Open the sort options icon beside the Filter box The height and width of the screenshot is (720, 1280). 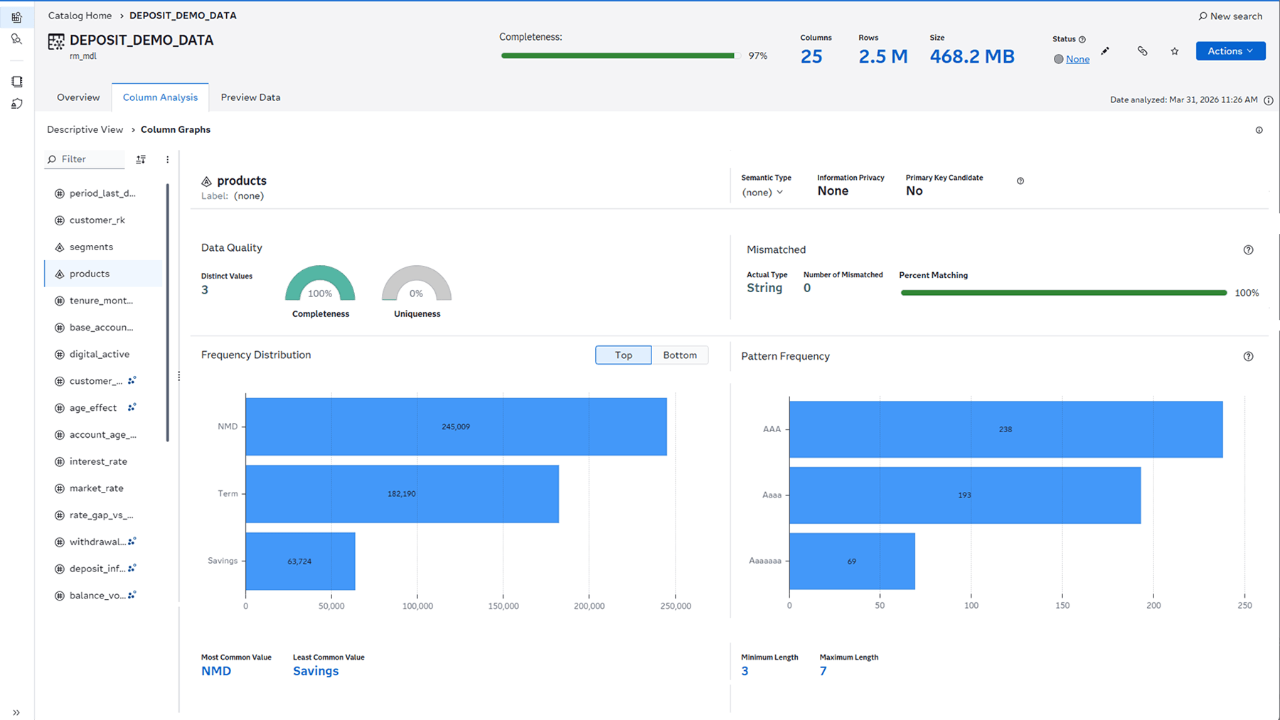[x=140, y=159]
